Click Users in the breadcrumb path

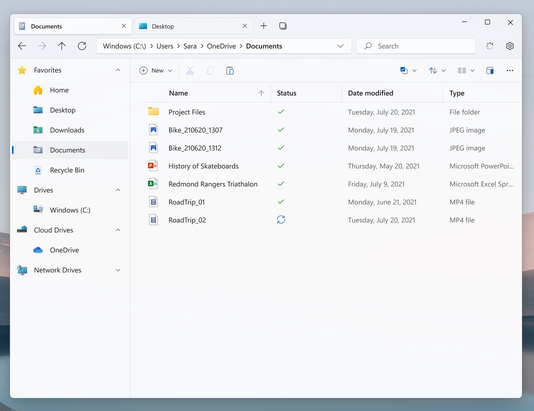[x=165, y=46]
